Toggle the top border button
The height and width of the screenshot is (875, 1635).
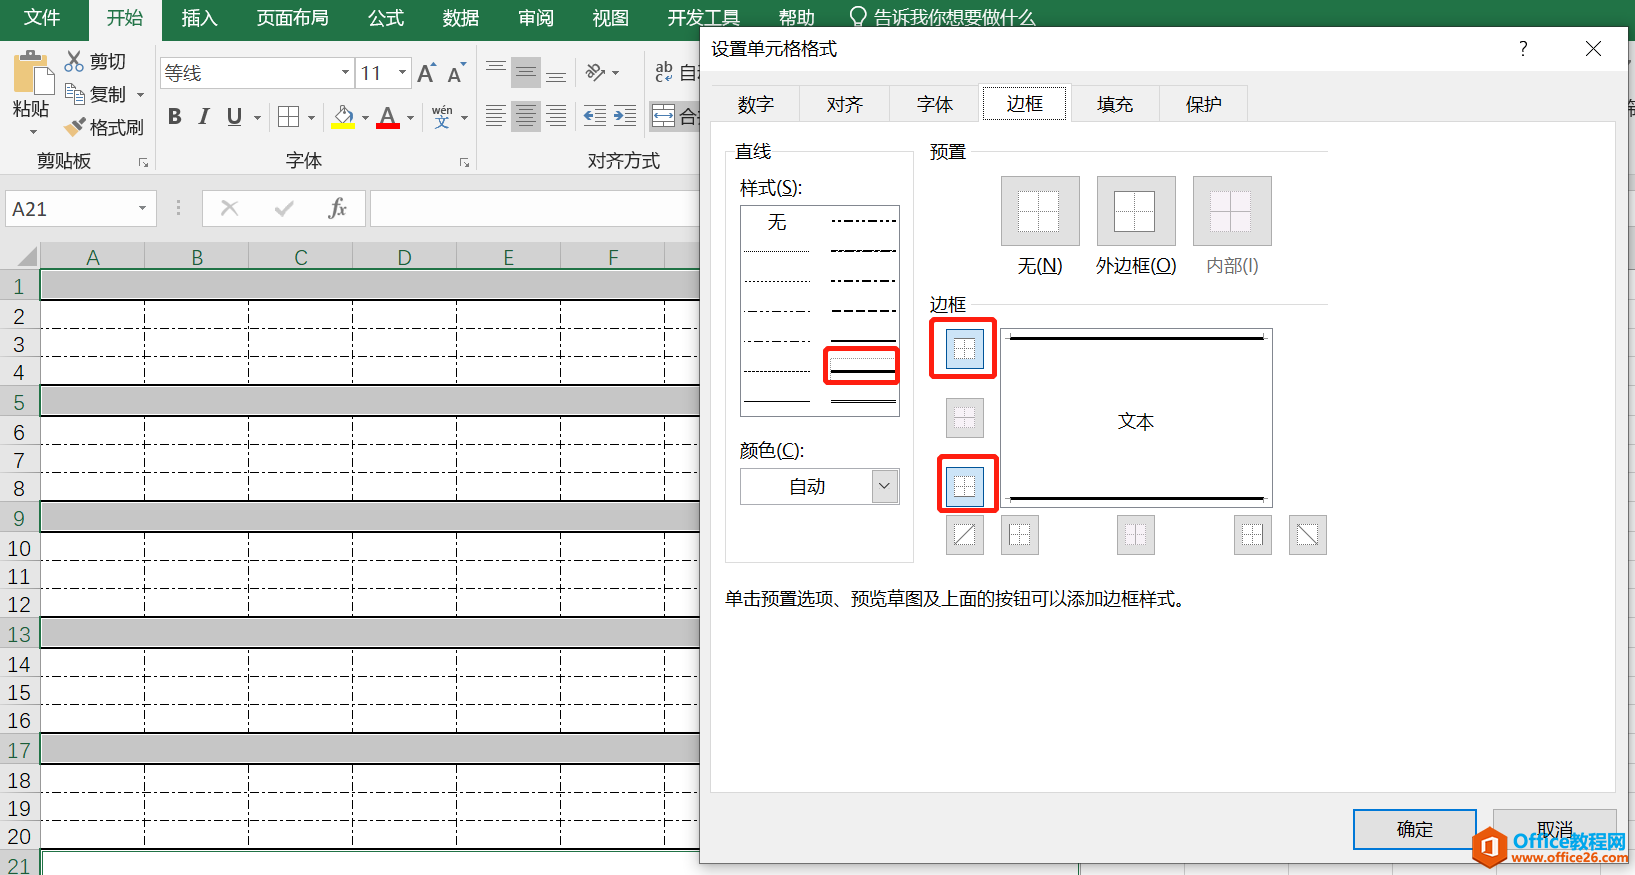coord(964,348)
